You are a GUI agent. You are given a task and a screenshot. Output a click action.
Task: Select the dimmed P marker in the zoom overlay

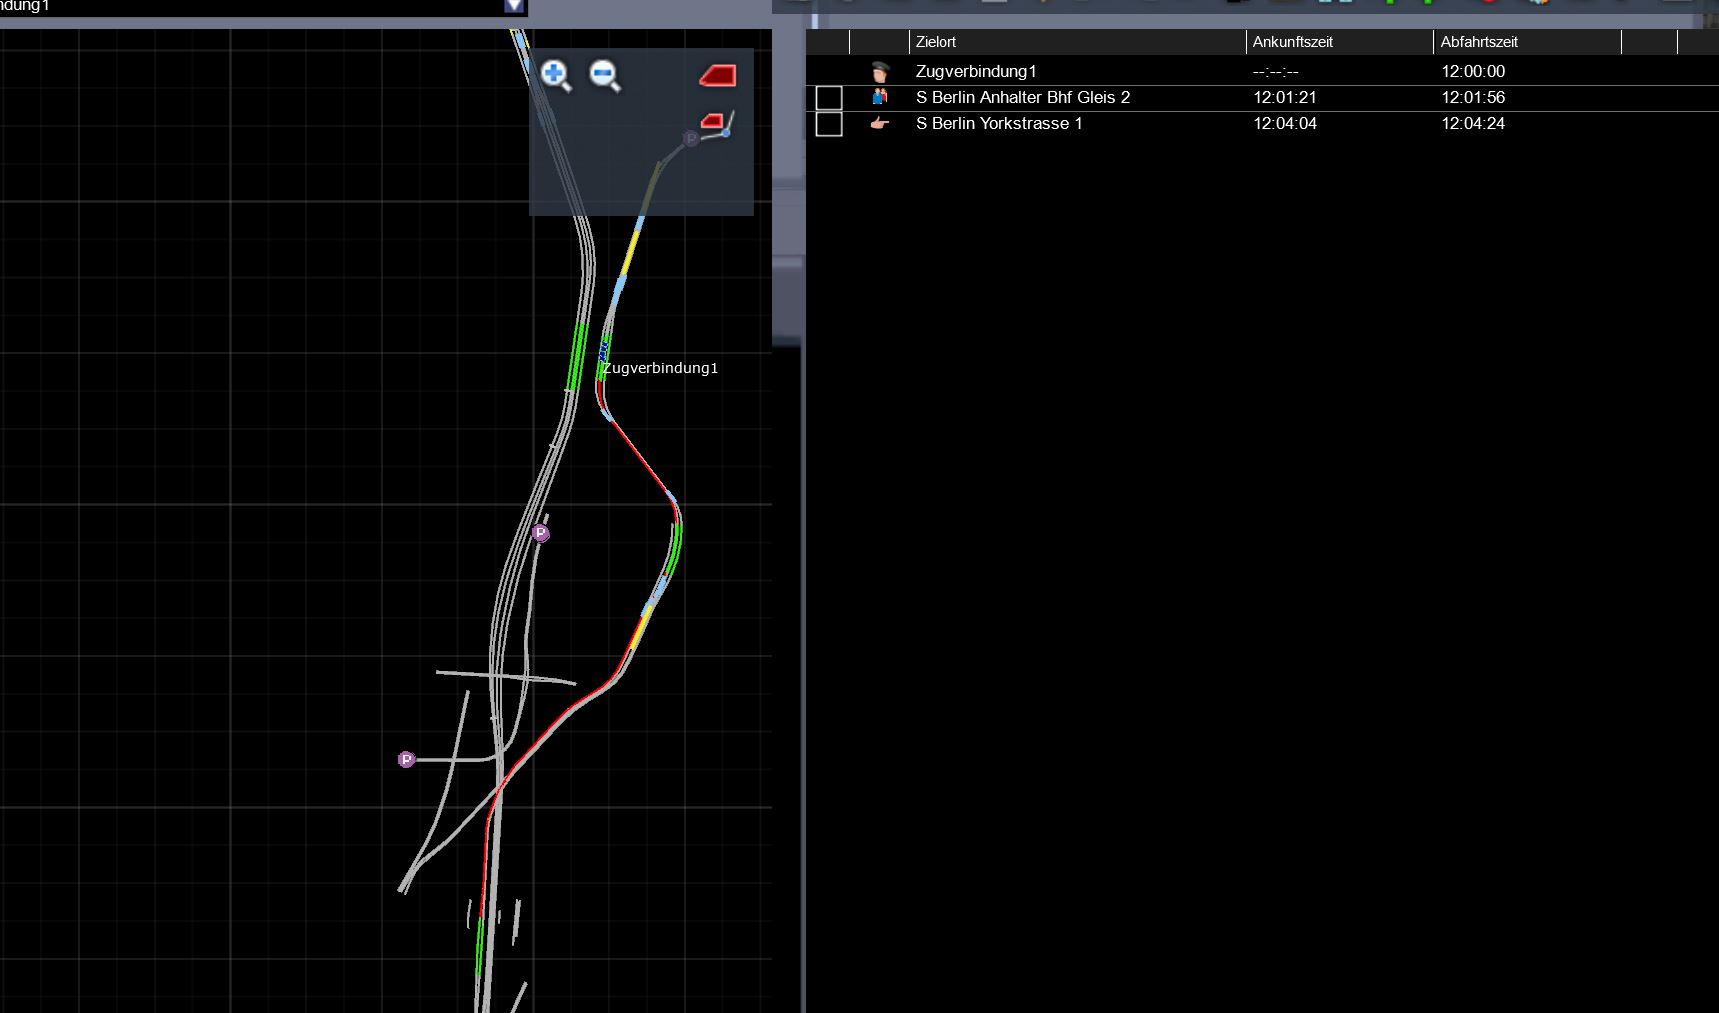click(x=690, y=138)
